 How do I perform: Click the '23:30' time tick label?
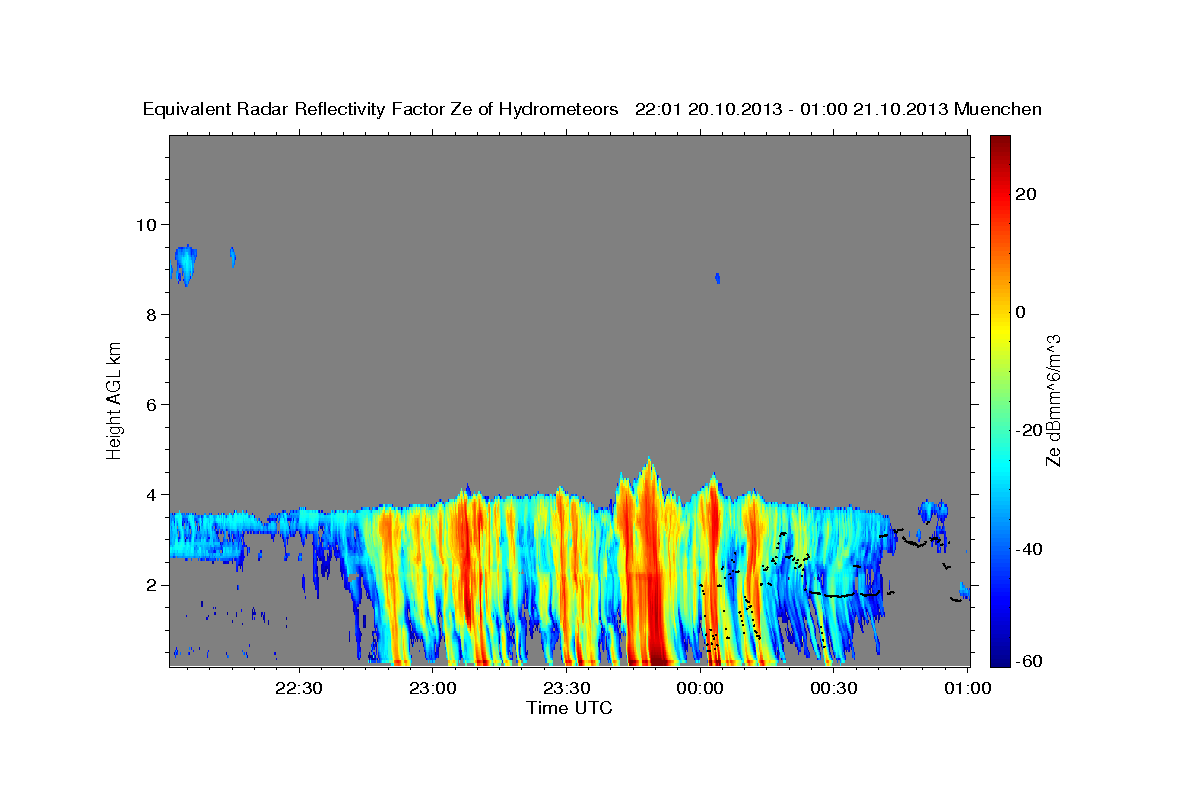point(567,688)
